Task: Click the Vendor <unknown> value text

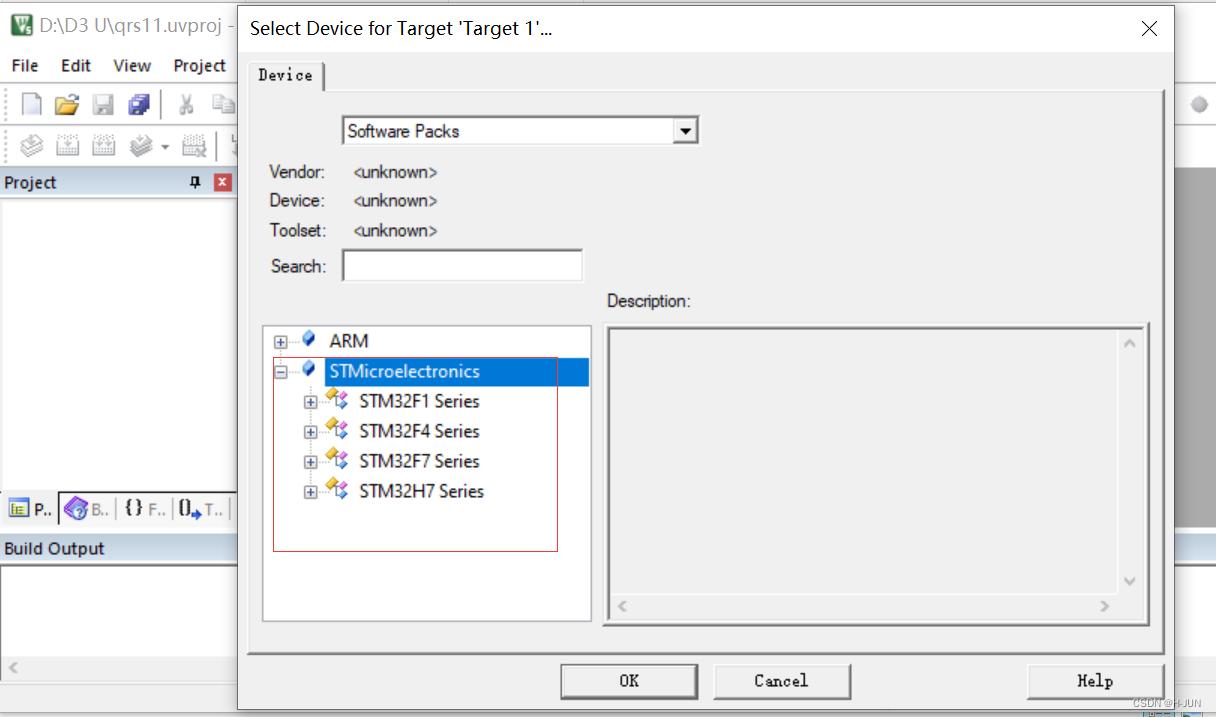Action: point(395,172)
